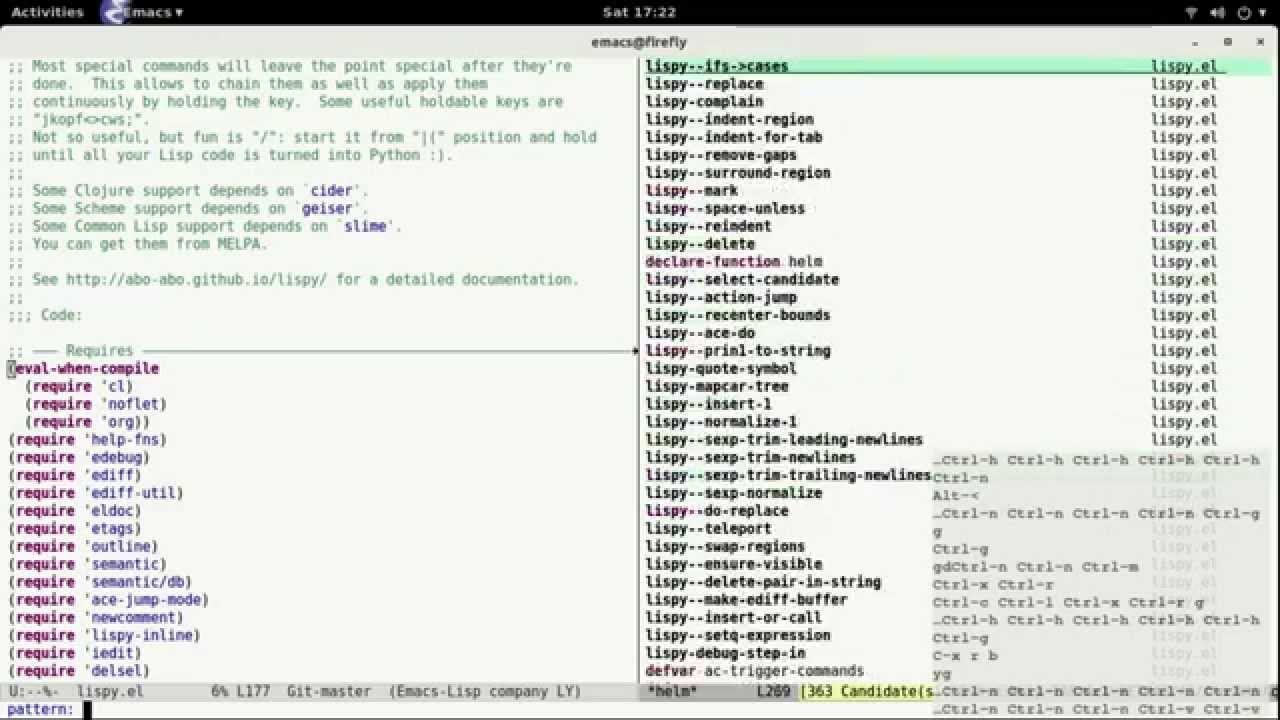Click the 363 Candidate(s) status text
This screenshot has height=720, width=1280.
click(868, 692)
